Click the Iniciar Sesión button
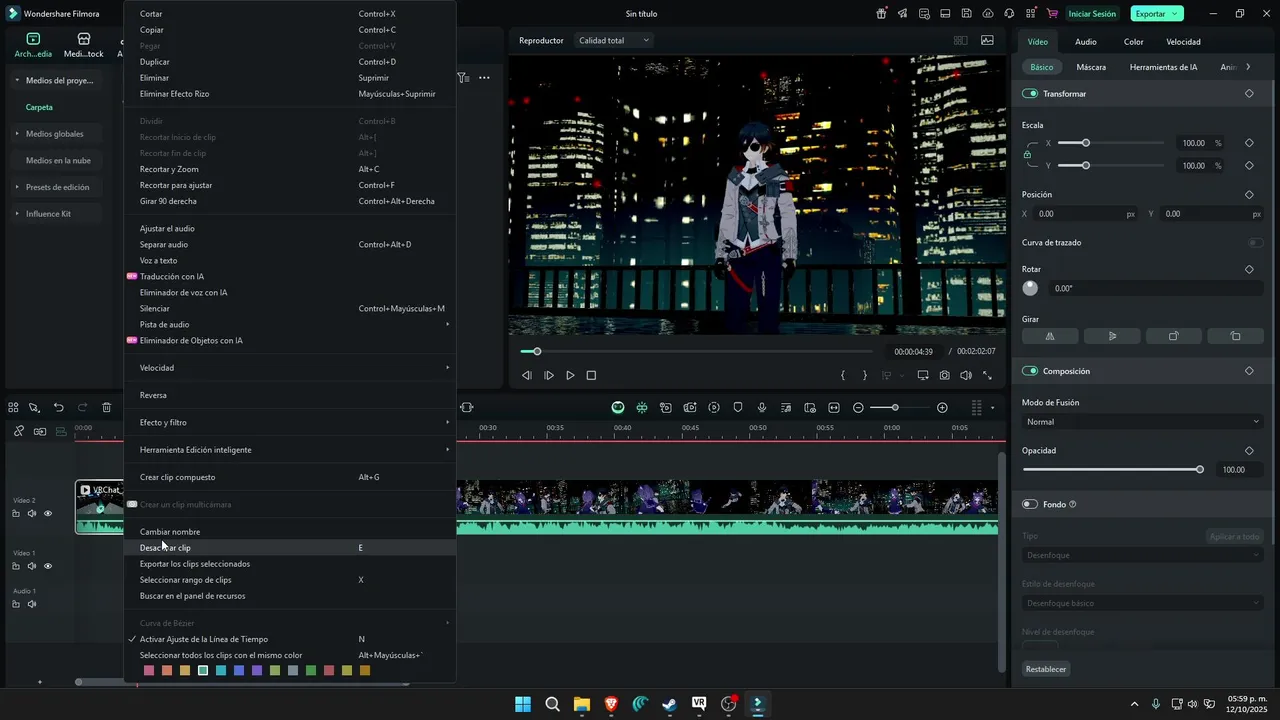1280x720 pixels. point(1092,14)
